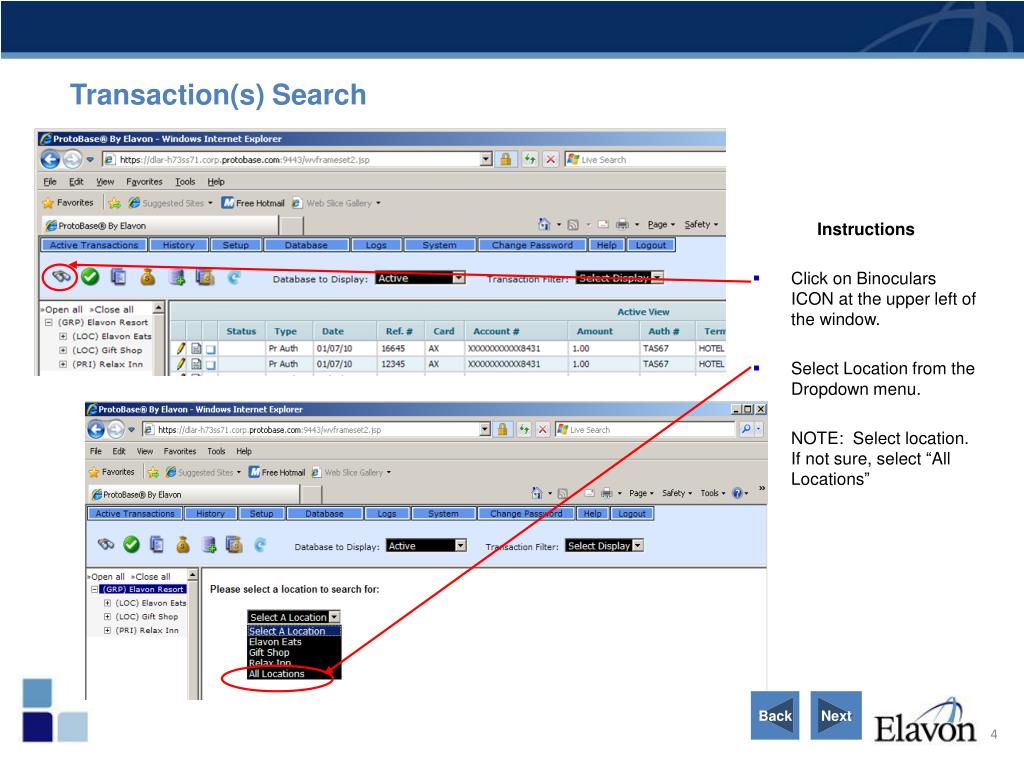The height and width of the screenshot is (768, 1024).
Task: Open Database to Display dropdown in upper window
Action: click(x=459, y=278)
